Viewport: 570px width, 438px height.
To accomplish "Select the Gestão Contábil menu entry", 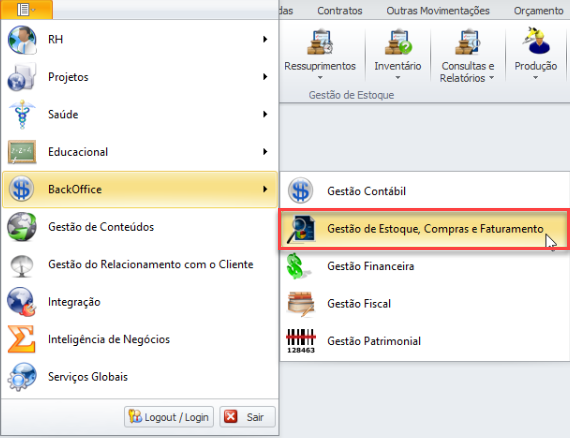I will pos(425,191).
